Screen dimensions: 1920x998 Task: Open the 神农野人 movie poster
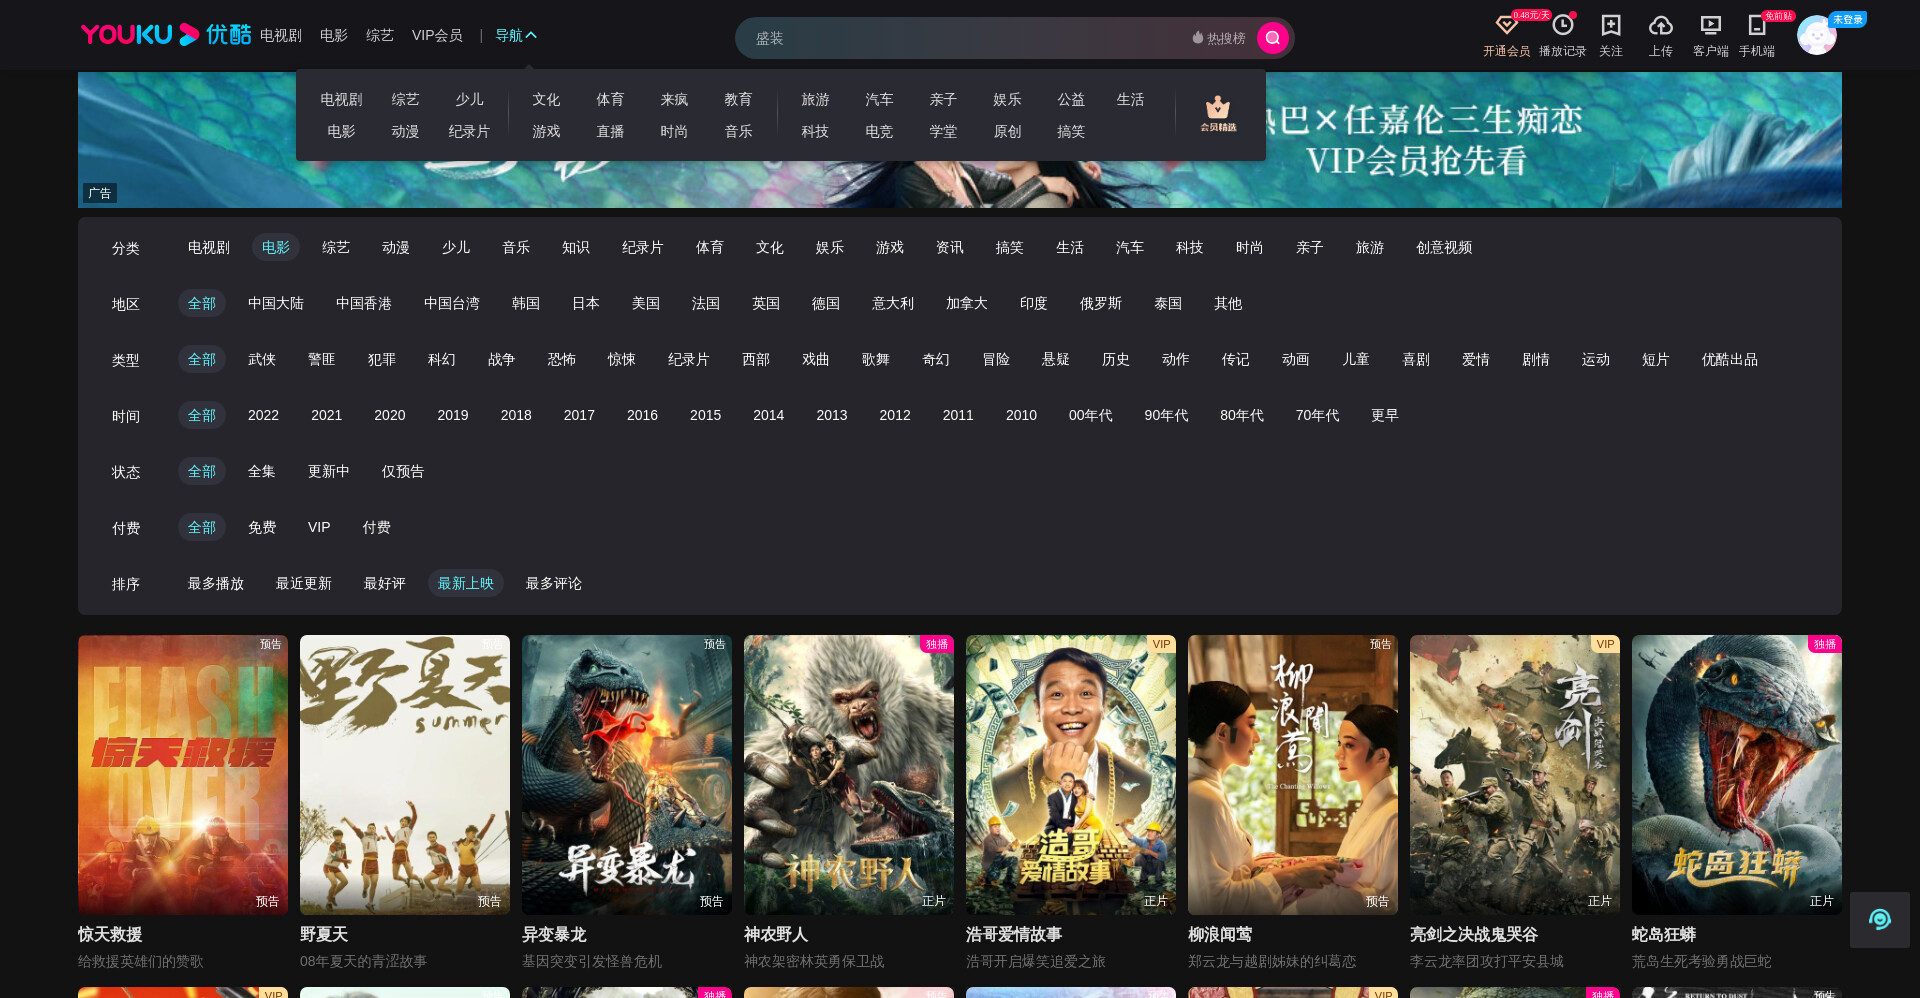point(849,774)
